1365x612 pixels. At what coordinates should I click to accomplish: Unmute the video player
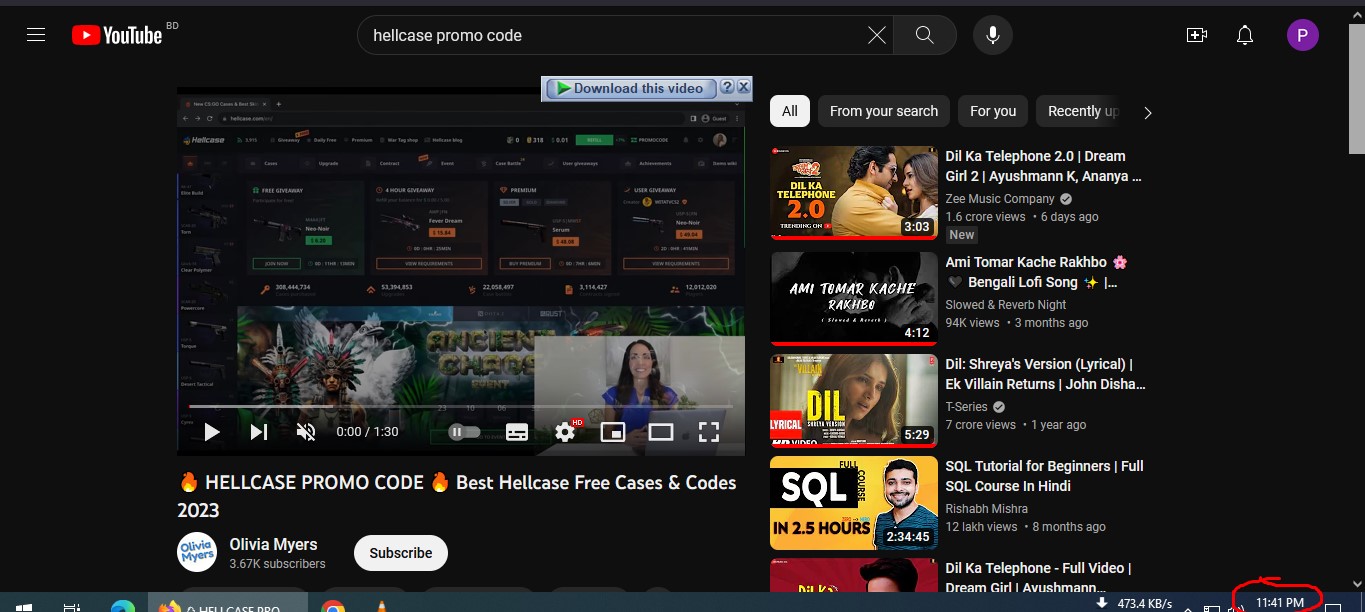pyautogui.click(x=306, y=432)
